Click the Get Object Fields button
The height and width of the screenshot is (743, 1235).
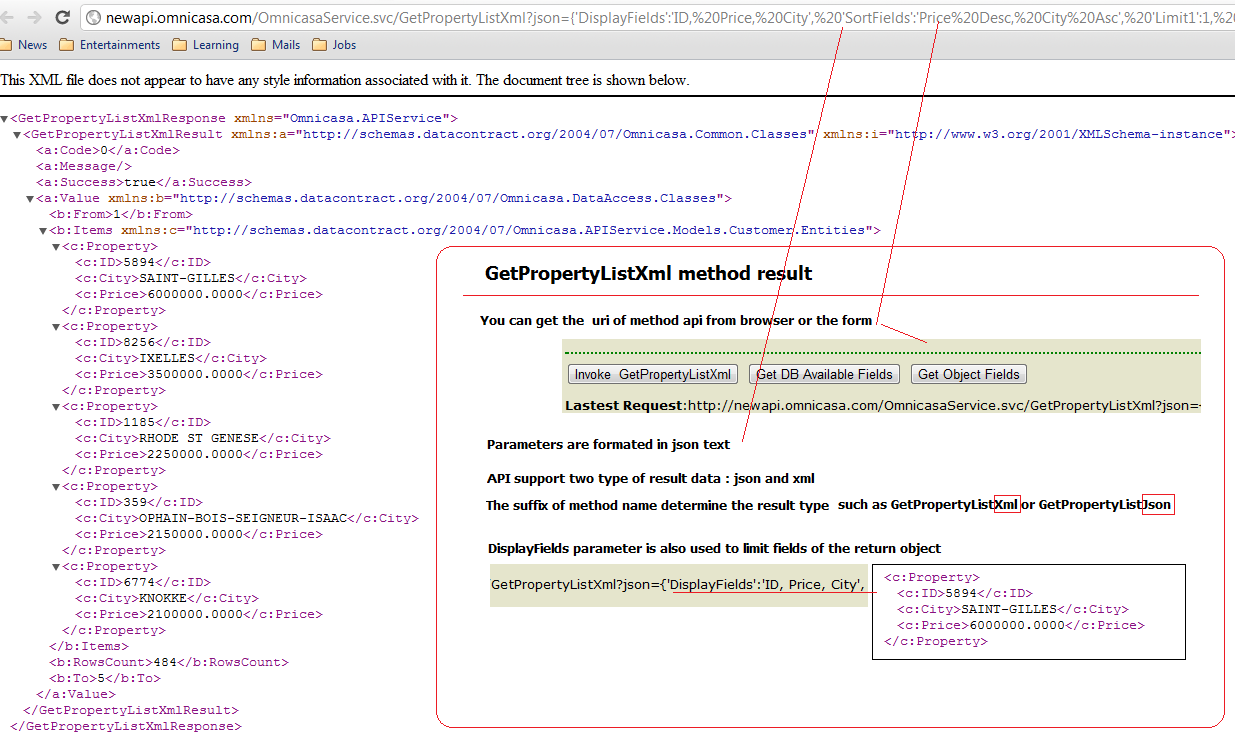point(968,374)
